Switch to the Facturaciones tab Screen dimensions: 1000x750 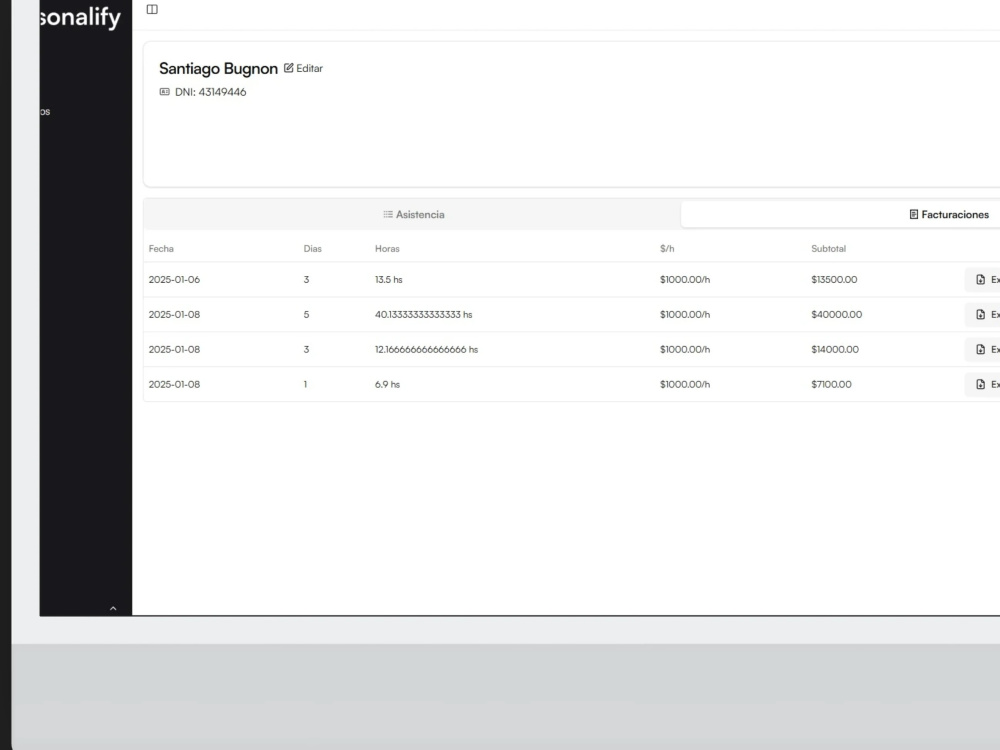[841, 214]
